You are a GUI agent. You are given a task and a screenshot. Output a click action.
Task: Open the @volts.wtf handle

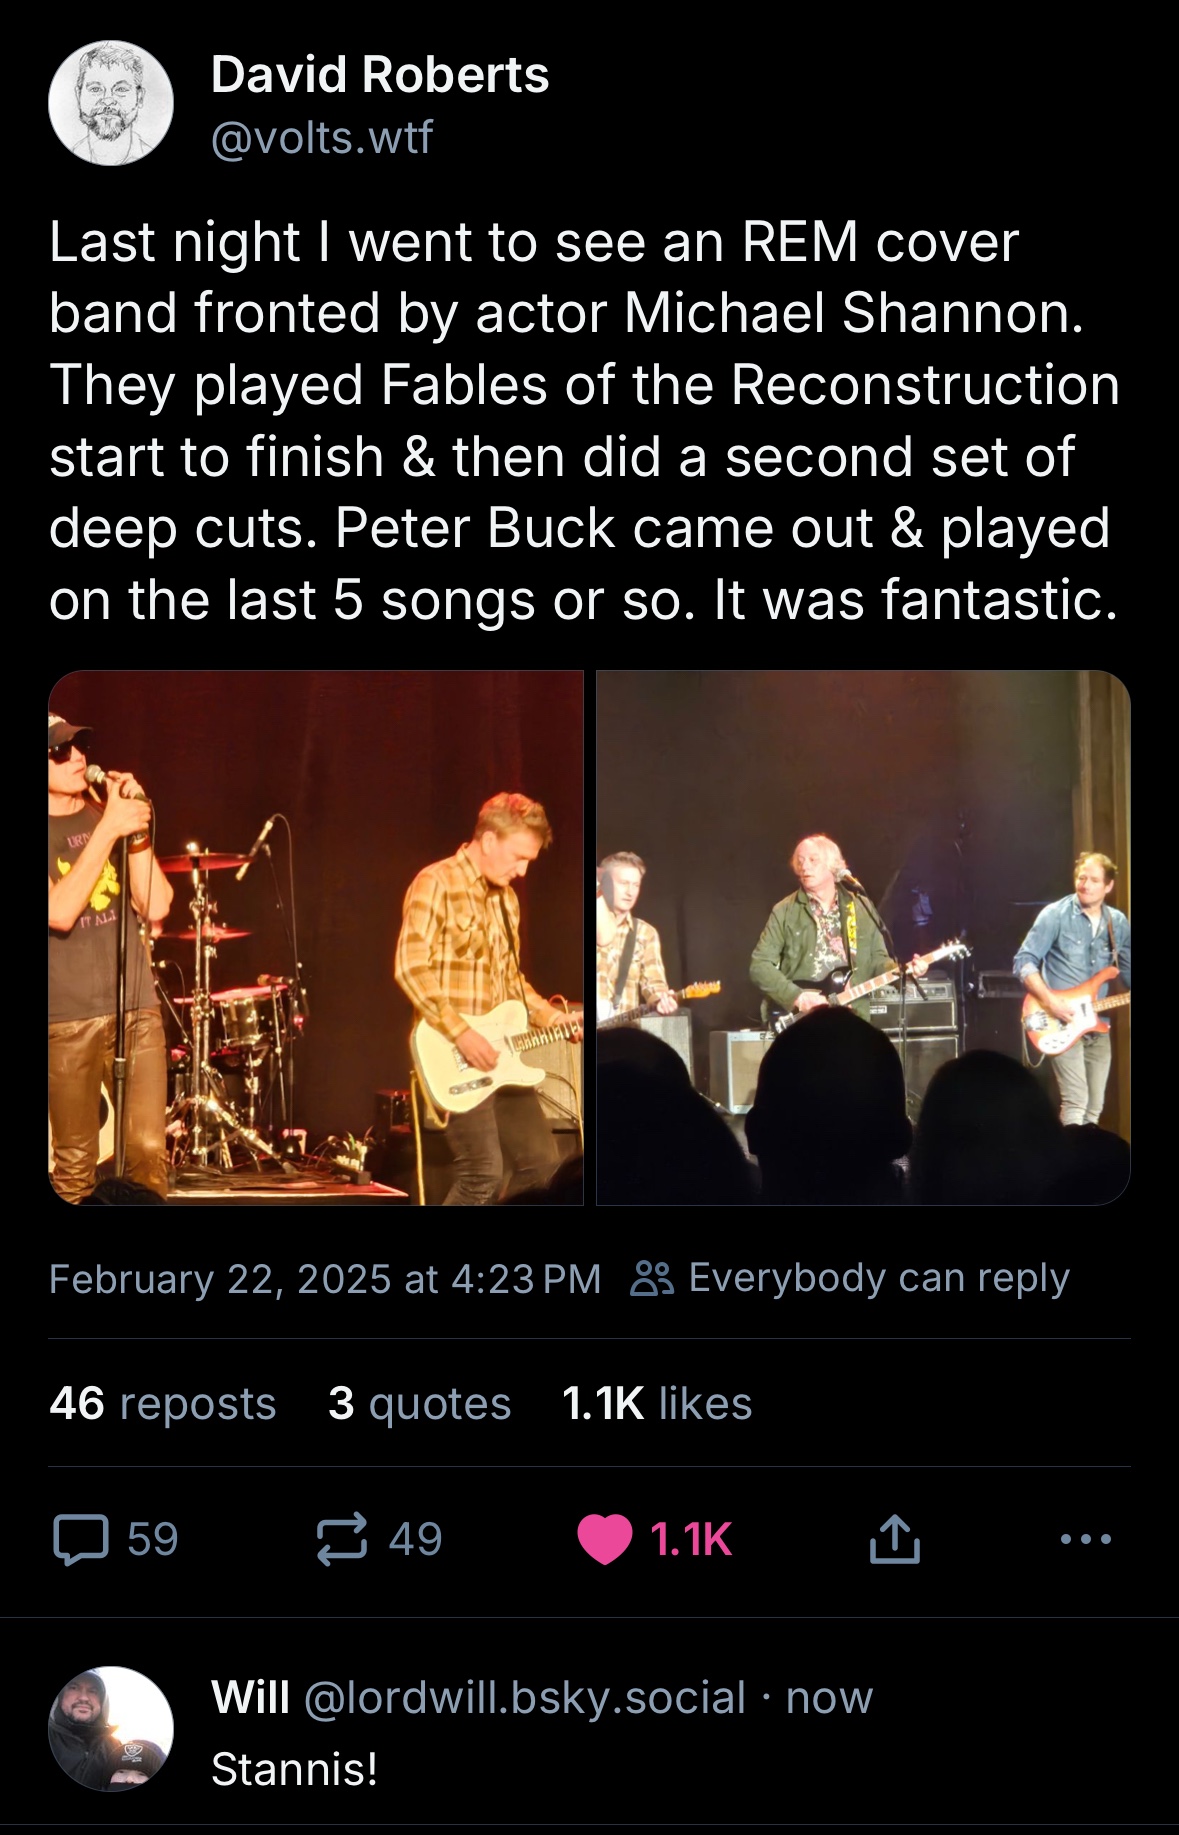[x=322, y=137]
